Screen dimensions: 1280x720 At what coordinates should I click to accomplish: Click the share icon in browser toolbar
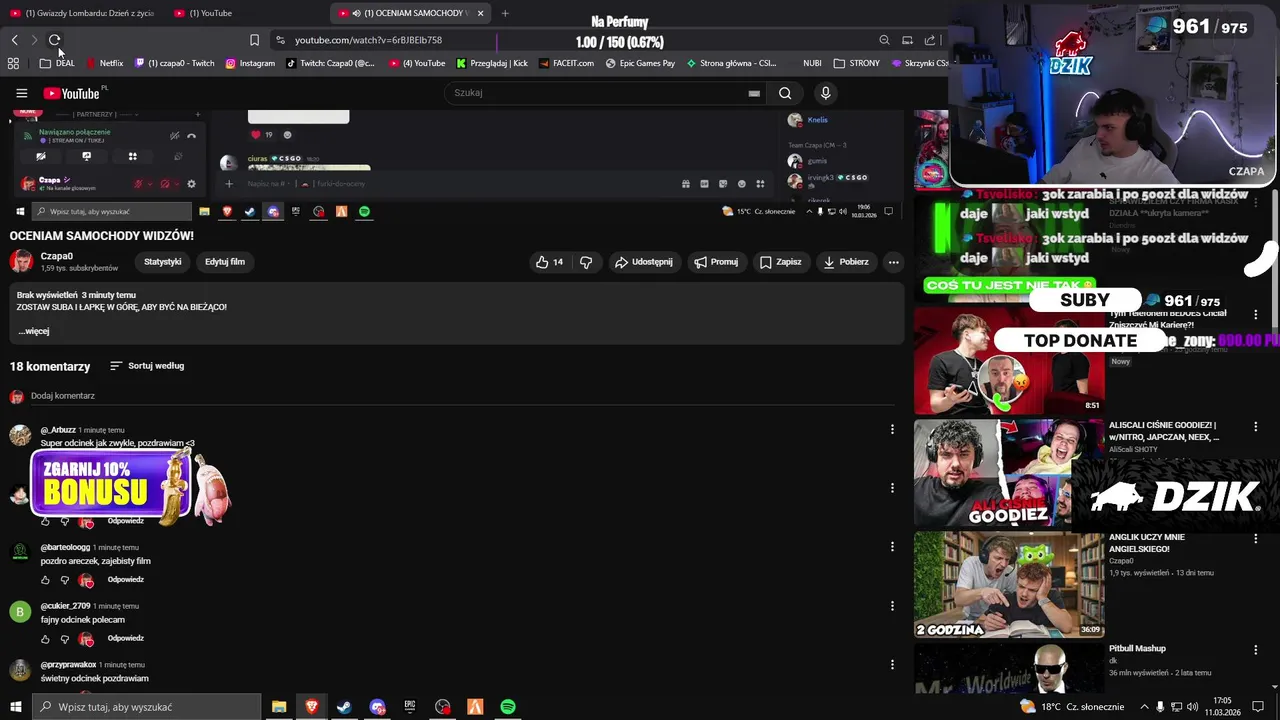pos(930,40)
